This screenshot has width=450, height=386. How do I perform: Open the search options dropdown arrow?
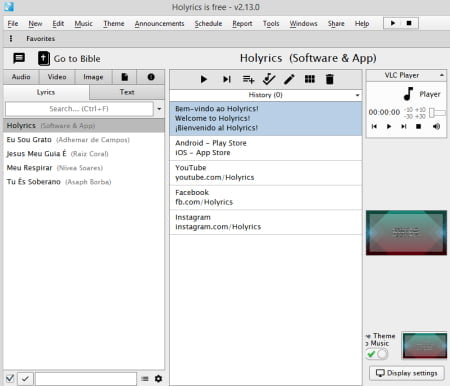pyautogui.click(x=159, y=109)
